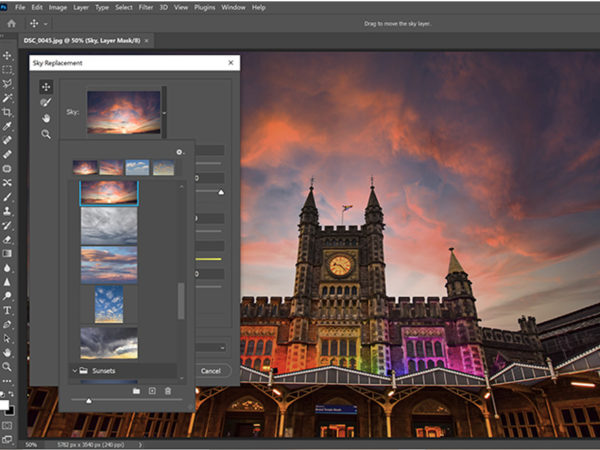This screenshot has height=450, width=600.
Task: Click the create new sky icon
Action: 152,391
